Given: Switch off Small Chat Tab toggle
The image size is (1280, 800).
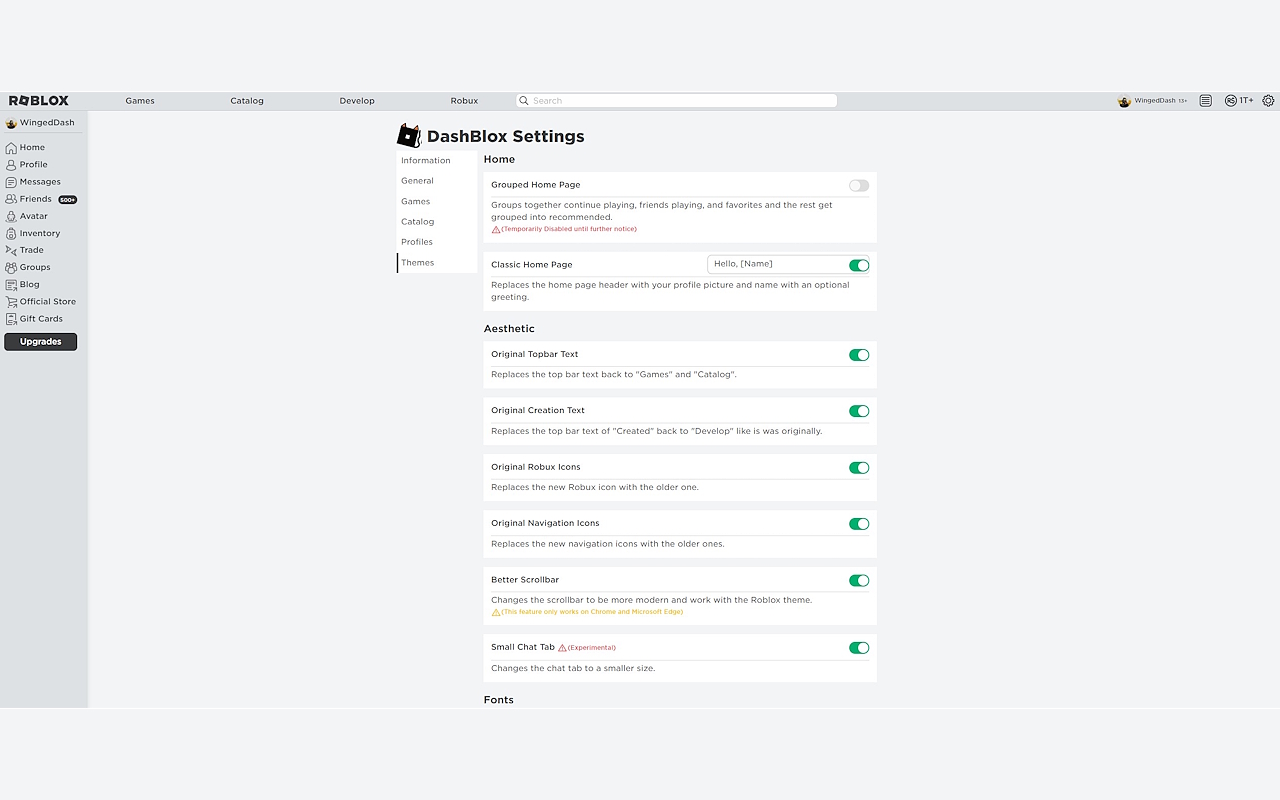Looking at the screenshot, I should 858,648.
